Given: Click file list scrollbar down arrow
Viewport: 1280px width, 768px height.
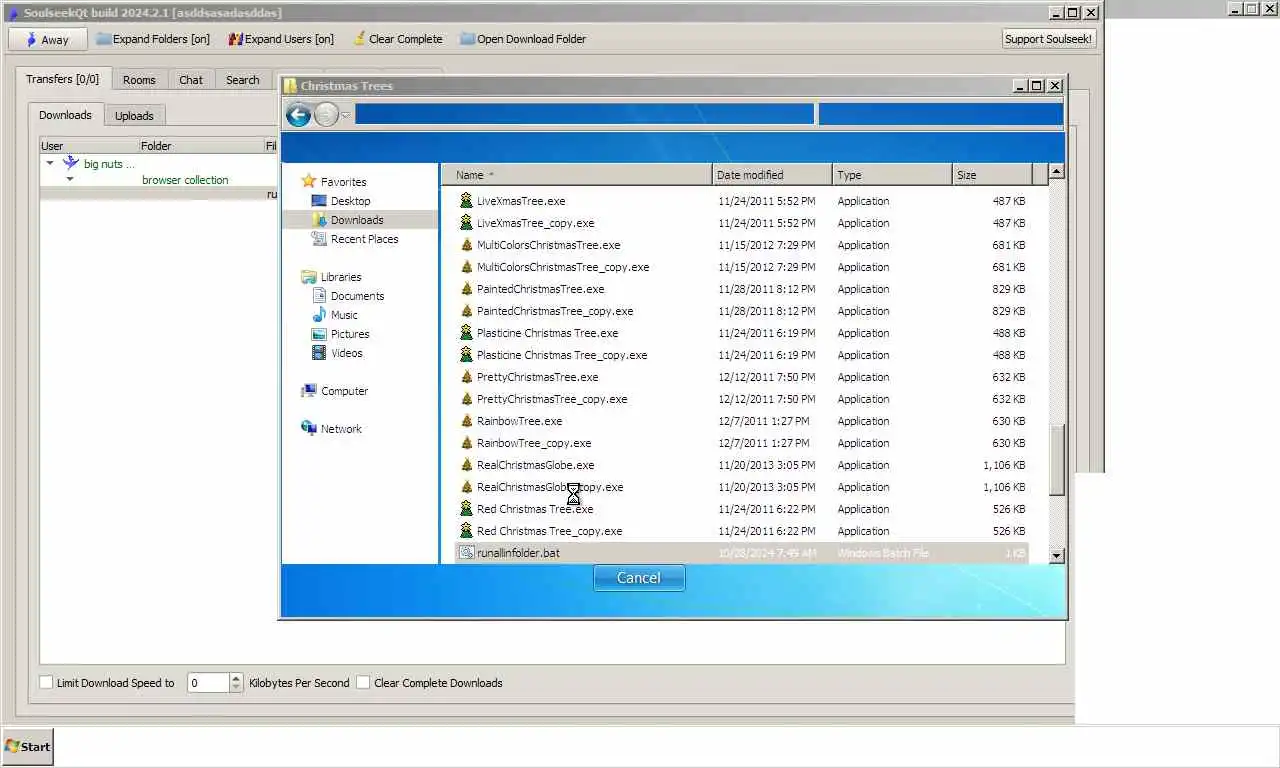Looking at the screenshot, I should point(1057,555).
